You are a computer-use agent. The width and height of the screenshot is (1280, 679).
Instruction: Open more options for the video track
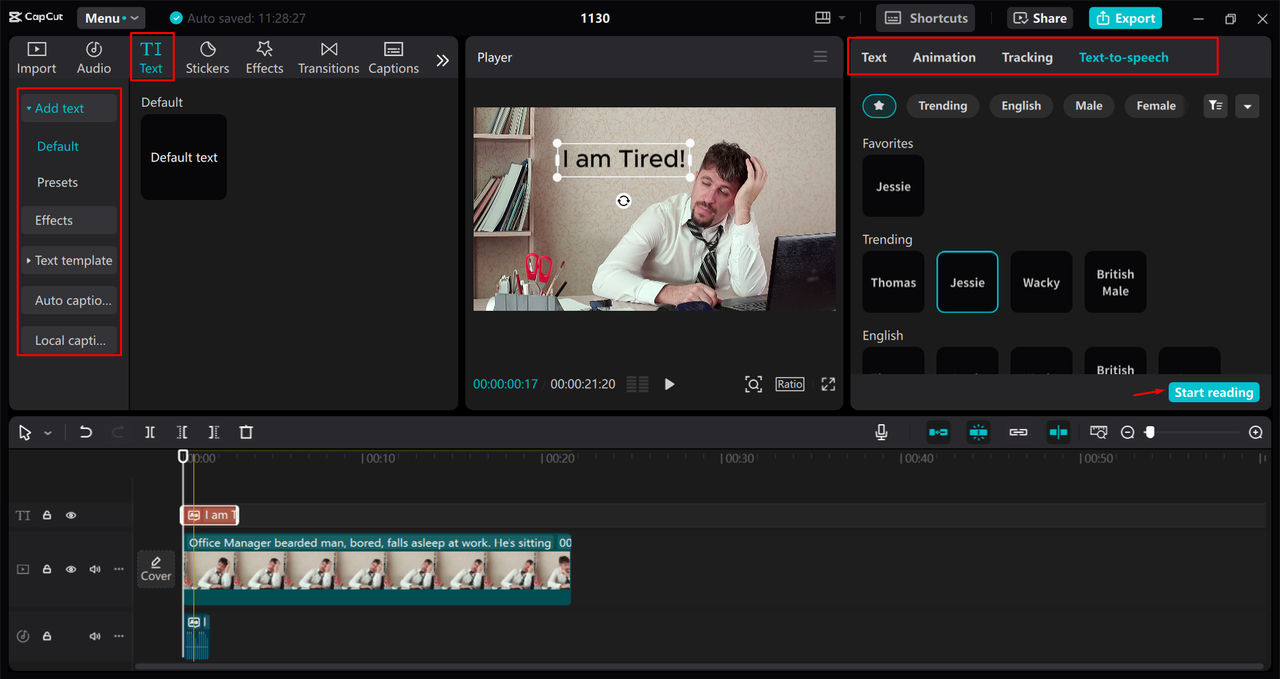[119, 569]
